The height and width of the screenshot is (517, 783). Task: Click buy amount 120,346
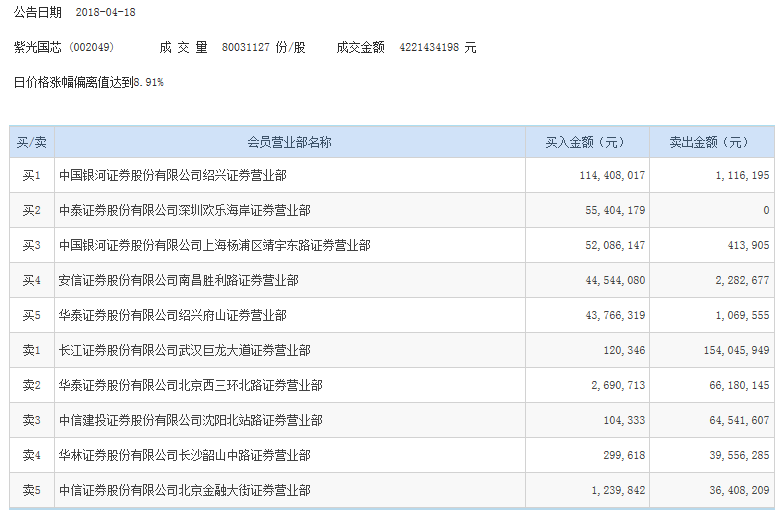(624, 350)
